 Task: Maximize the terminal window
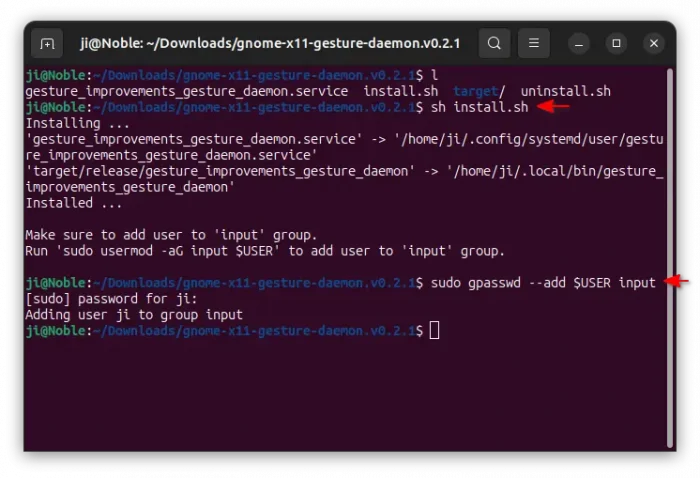pyautogui.click(x=617, y=44)
